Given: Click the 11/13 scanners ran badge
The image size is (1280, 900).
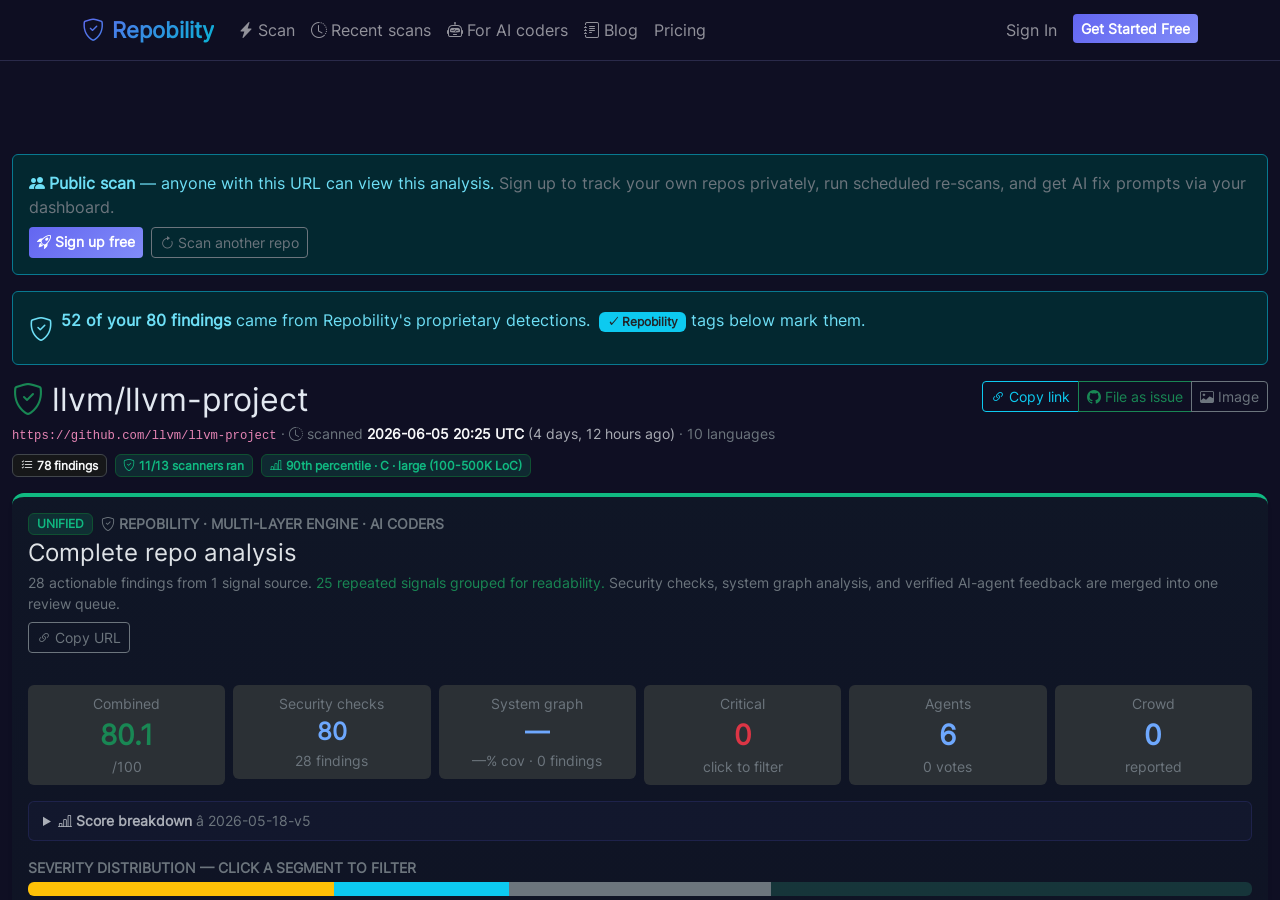Looking at the screenshot, I should [184, 465].
